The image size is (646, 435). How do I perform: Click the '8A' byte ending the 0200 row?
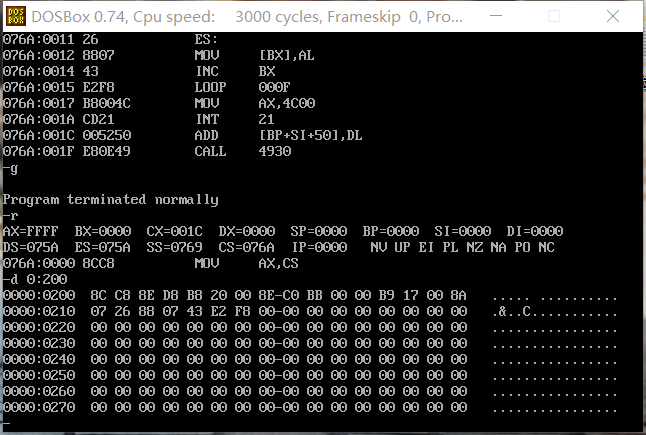(459, 295)
